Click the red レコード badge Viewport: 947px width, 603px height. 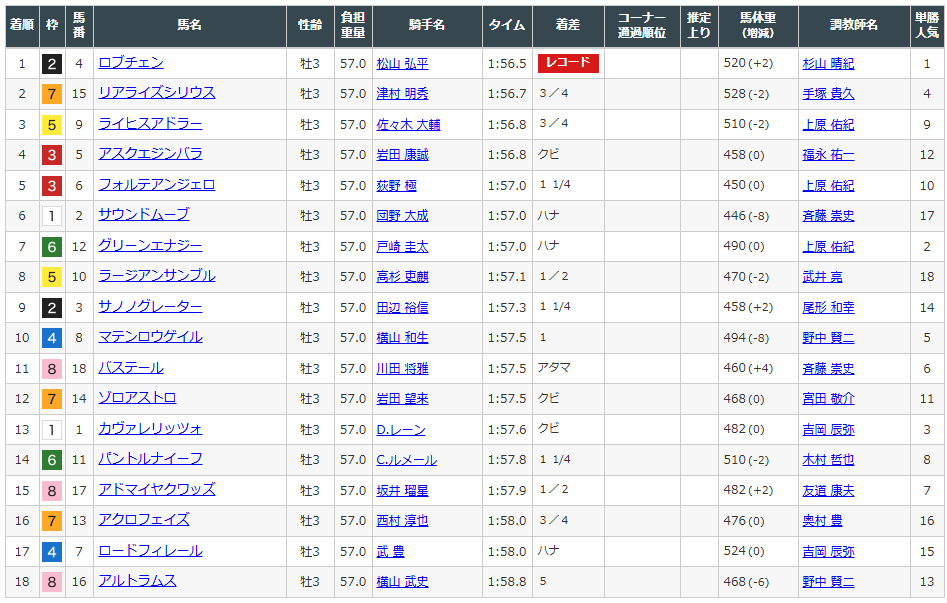coord(568,63)
